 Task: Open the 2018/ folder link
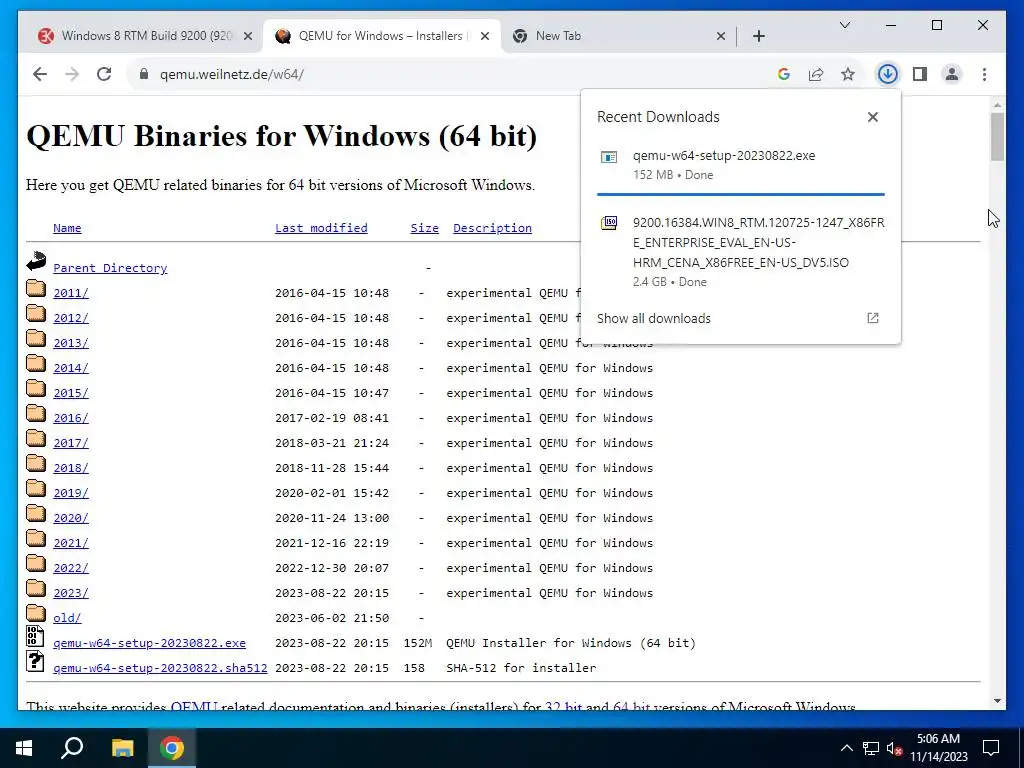pos(71,468)
